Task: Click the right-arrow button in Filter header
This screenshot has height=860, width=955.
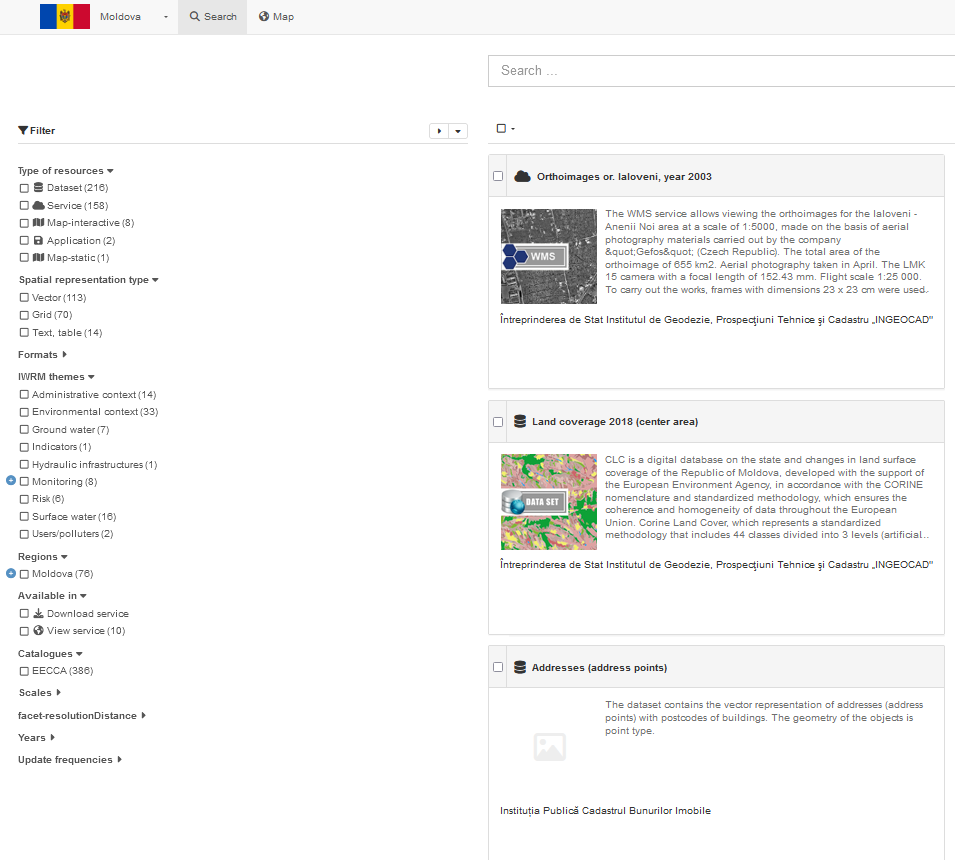Action: pos(439,131)
